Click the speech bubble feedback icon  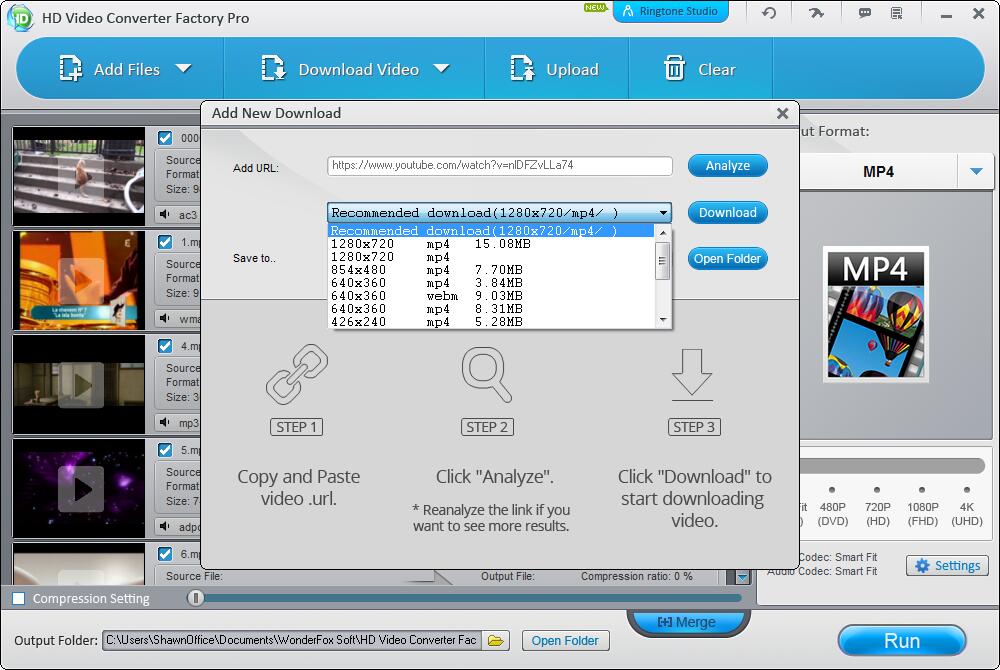pos(865,13)
